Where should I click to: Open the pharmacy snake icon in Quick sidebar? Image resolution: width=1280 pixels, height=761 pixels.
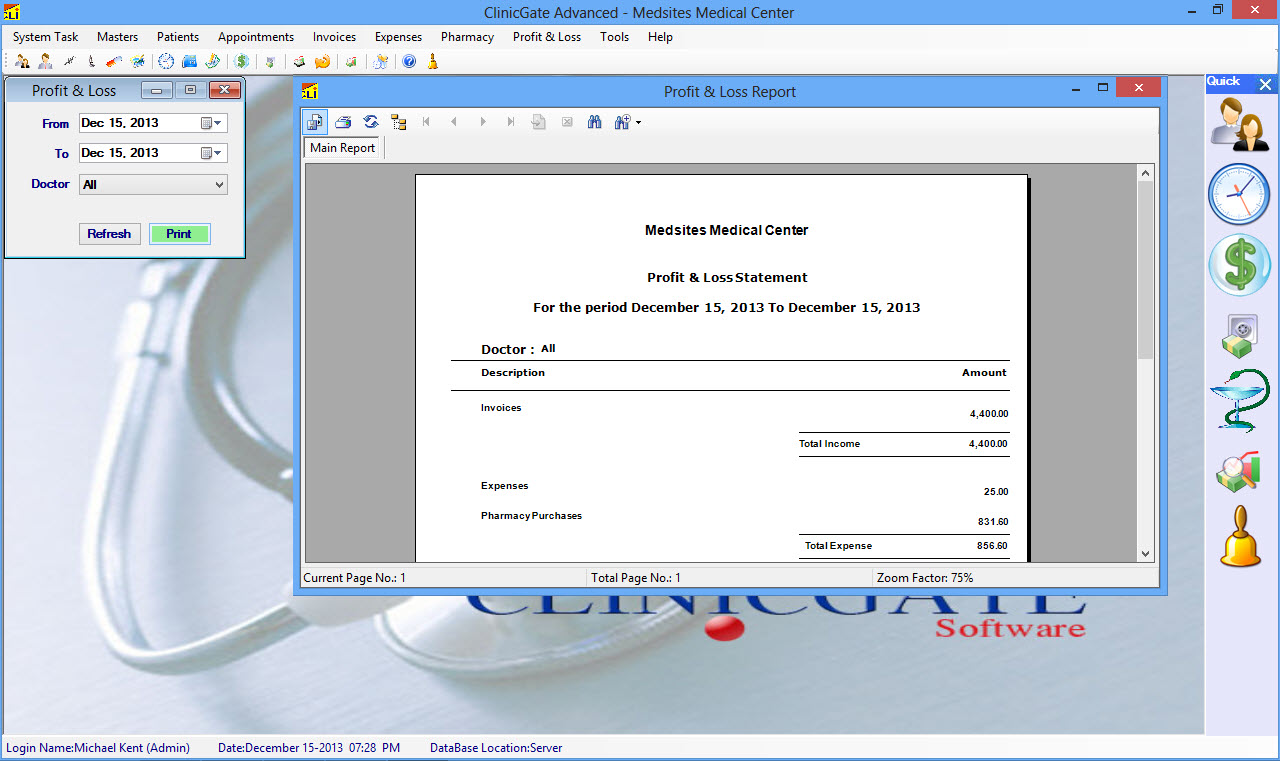pos(1239,400)
